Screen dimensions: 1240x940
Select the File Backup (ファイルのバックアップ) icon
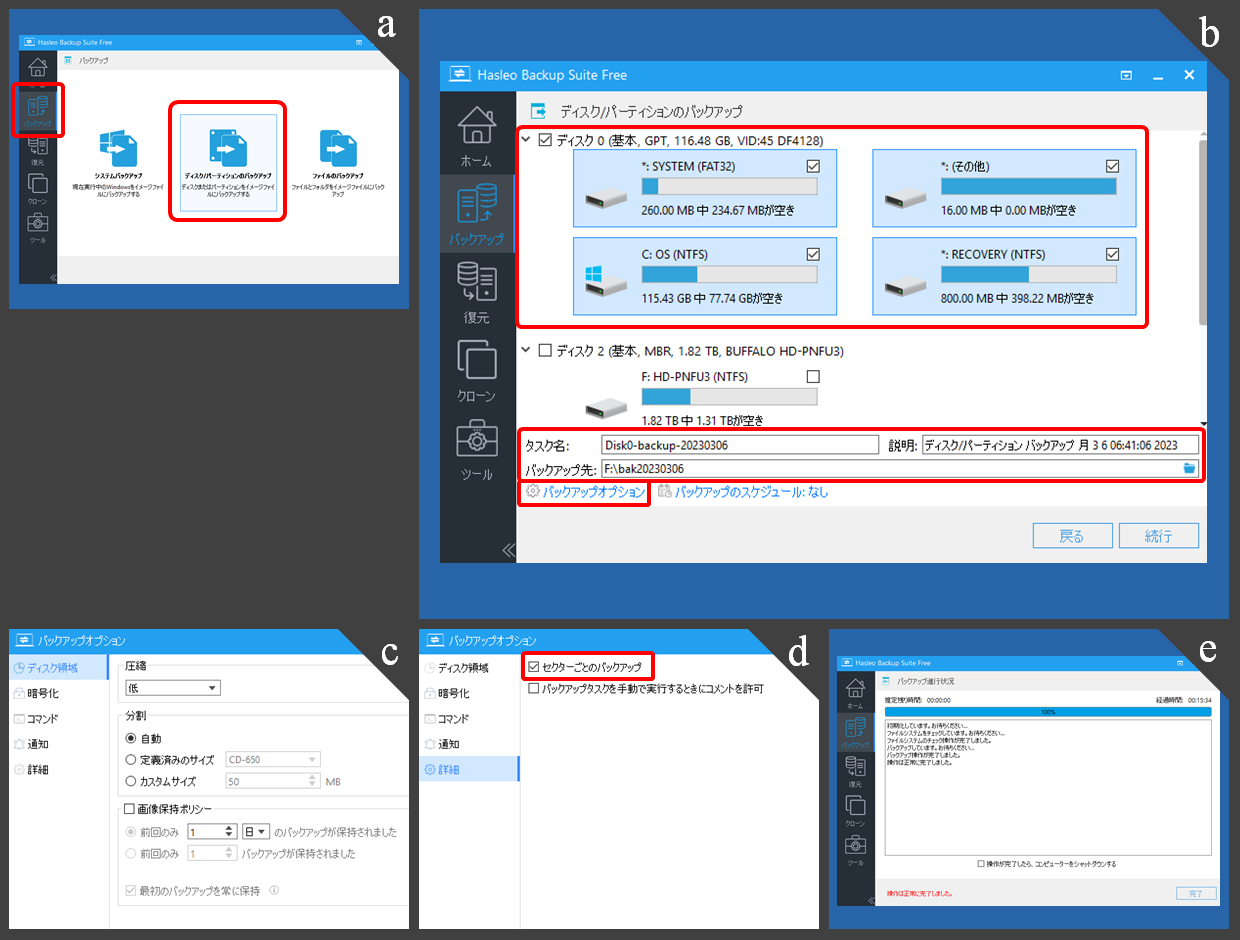pos(337,148)
